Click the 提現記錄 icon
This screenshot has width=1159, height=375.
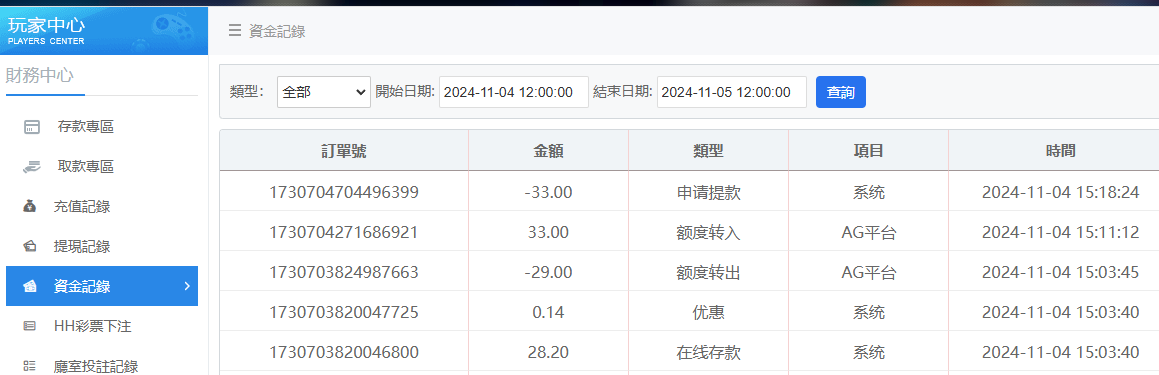click(x=30, y=246)
